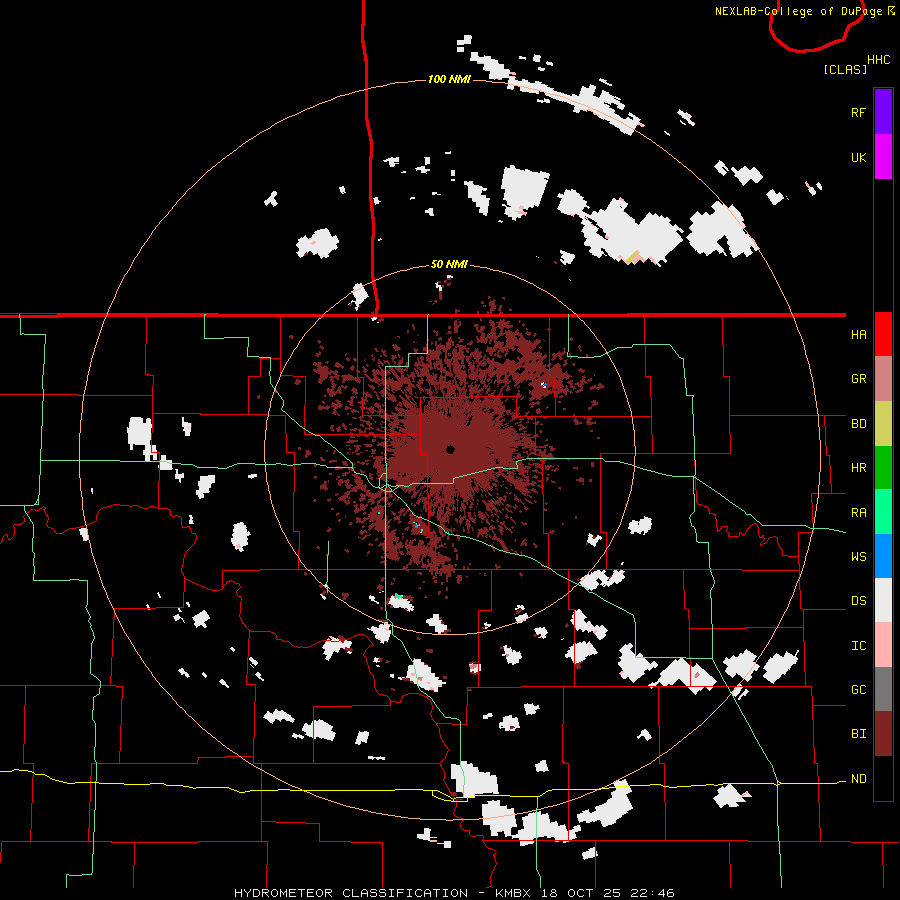Click the [CLAS] label
Viewport: 900px width, 900px height.
click(845, 69)
